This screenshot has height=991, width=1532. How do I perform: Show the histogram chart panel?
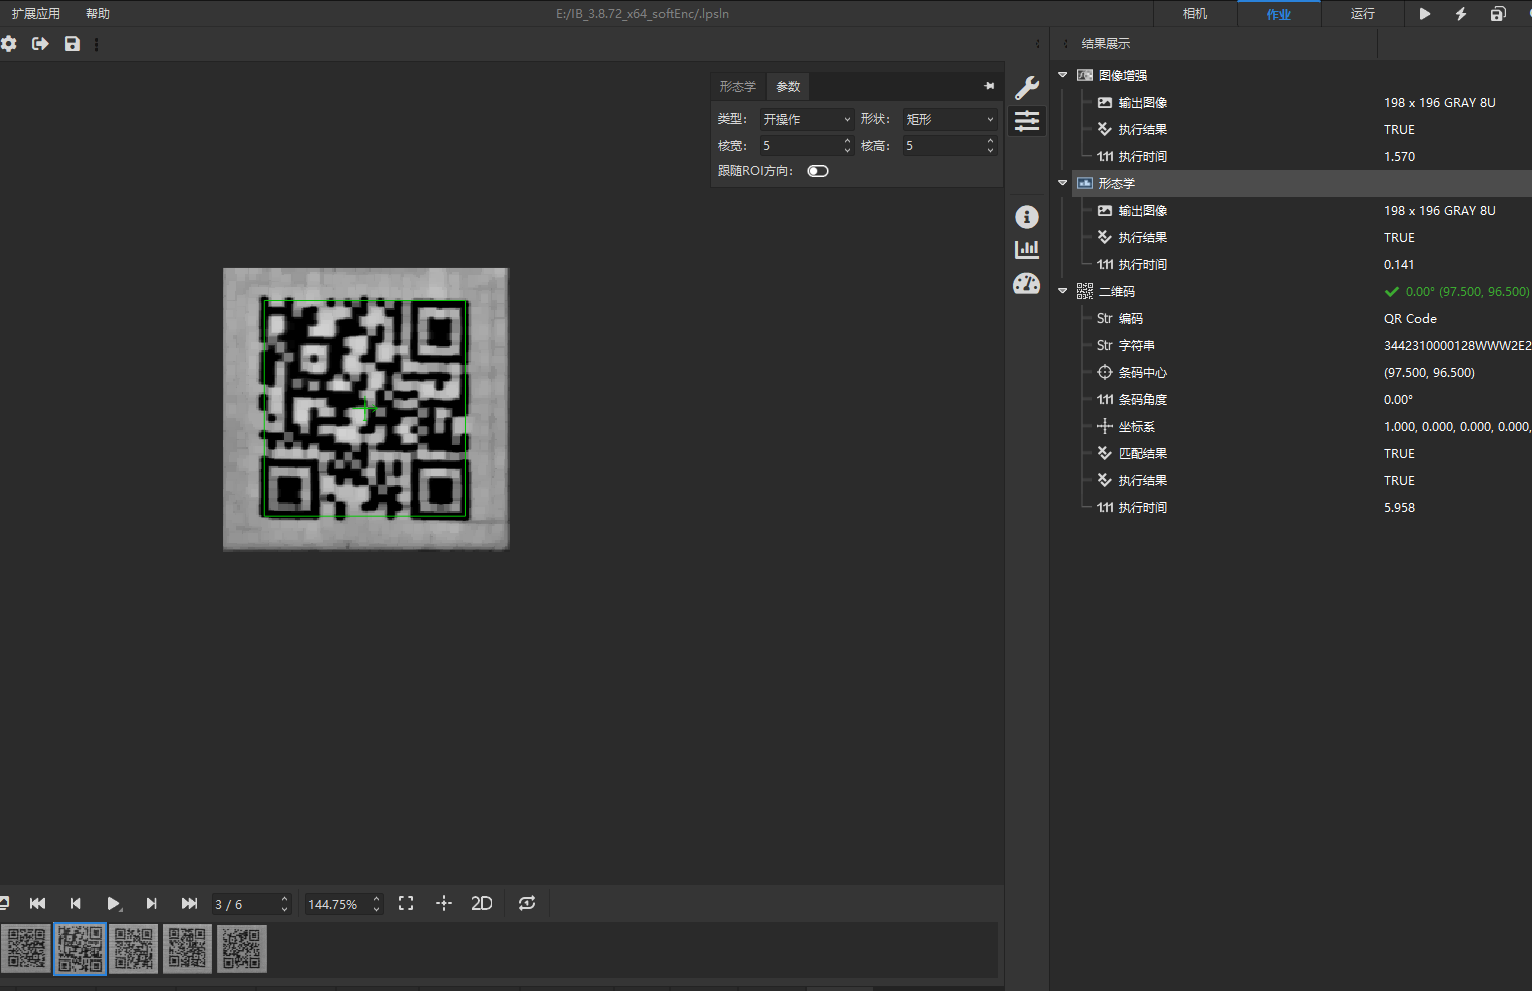(1027, 250)
